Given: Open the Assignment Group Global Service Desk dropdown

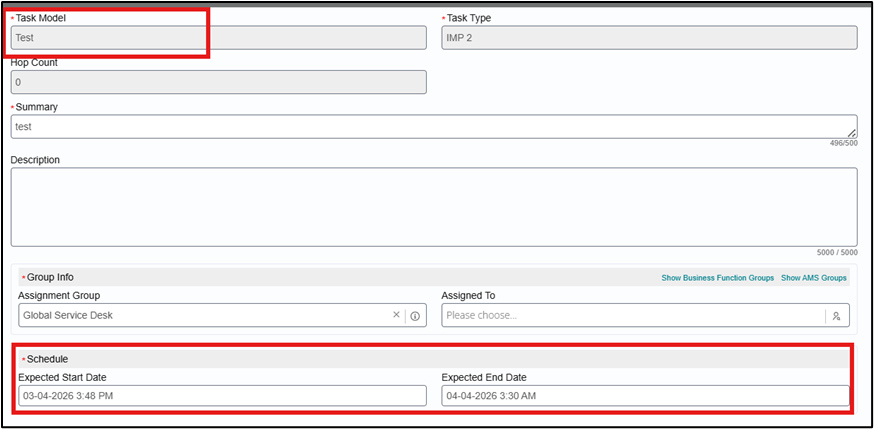Looking at the screenshot, I should pos(204,315).
